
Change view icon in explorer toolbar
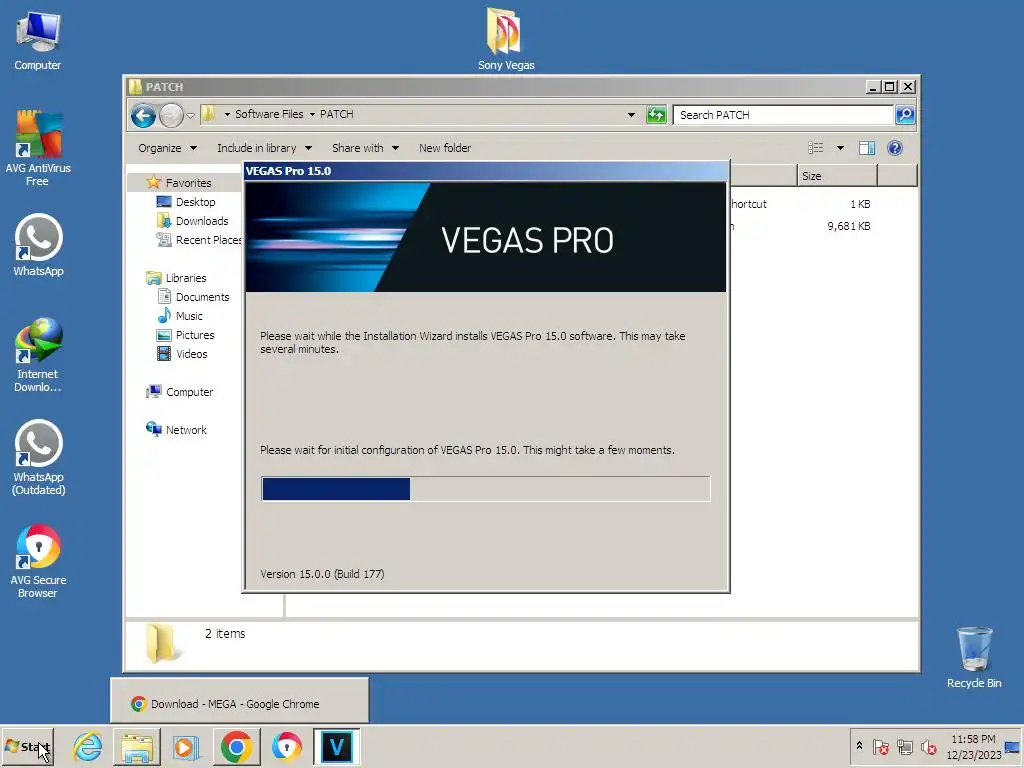coord(816,148)
